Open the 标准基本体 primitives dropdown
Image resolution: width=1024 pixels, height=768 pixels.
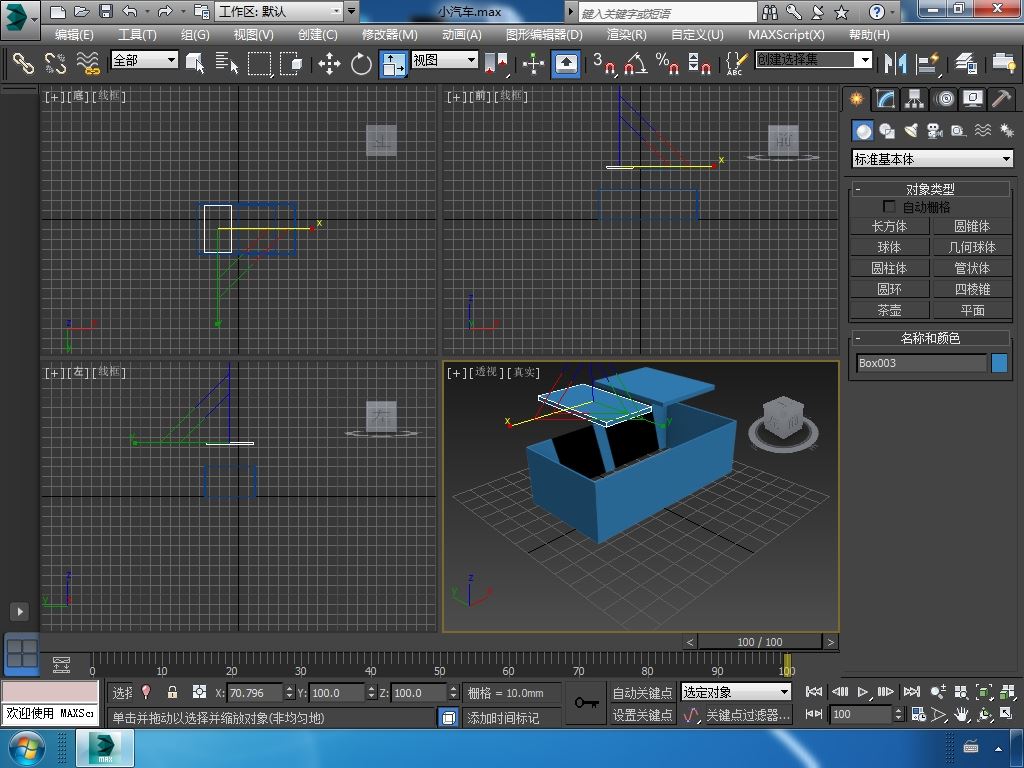coord(933,159)
